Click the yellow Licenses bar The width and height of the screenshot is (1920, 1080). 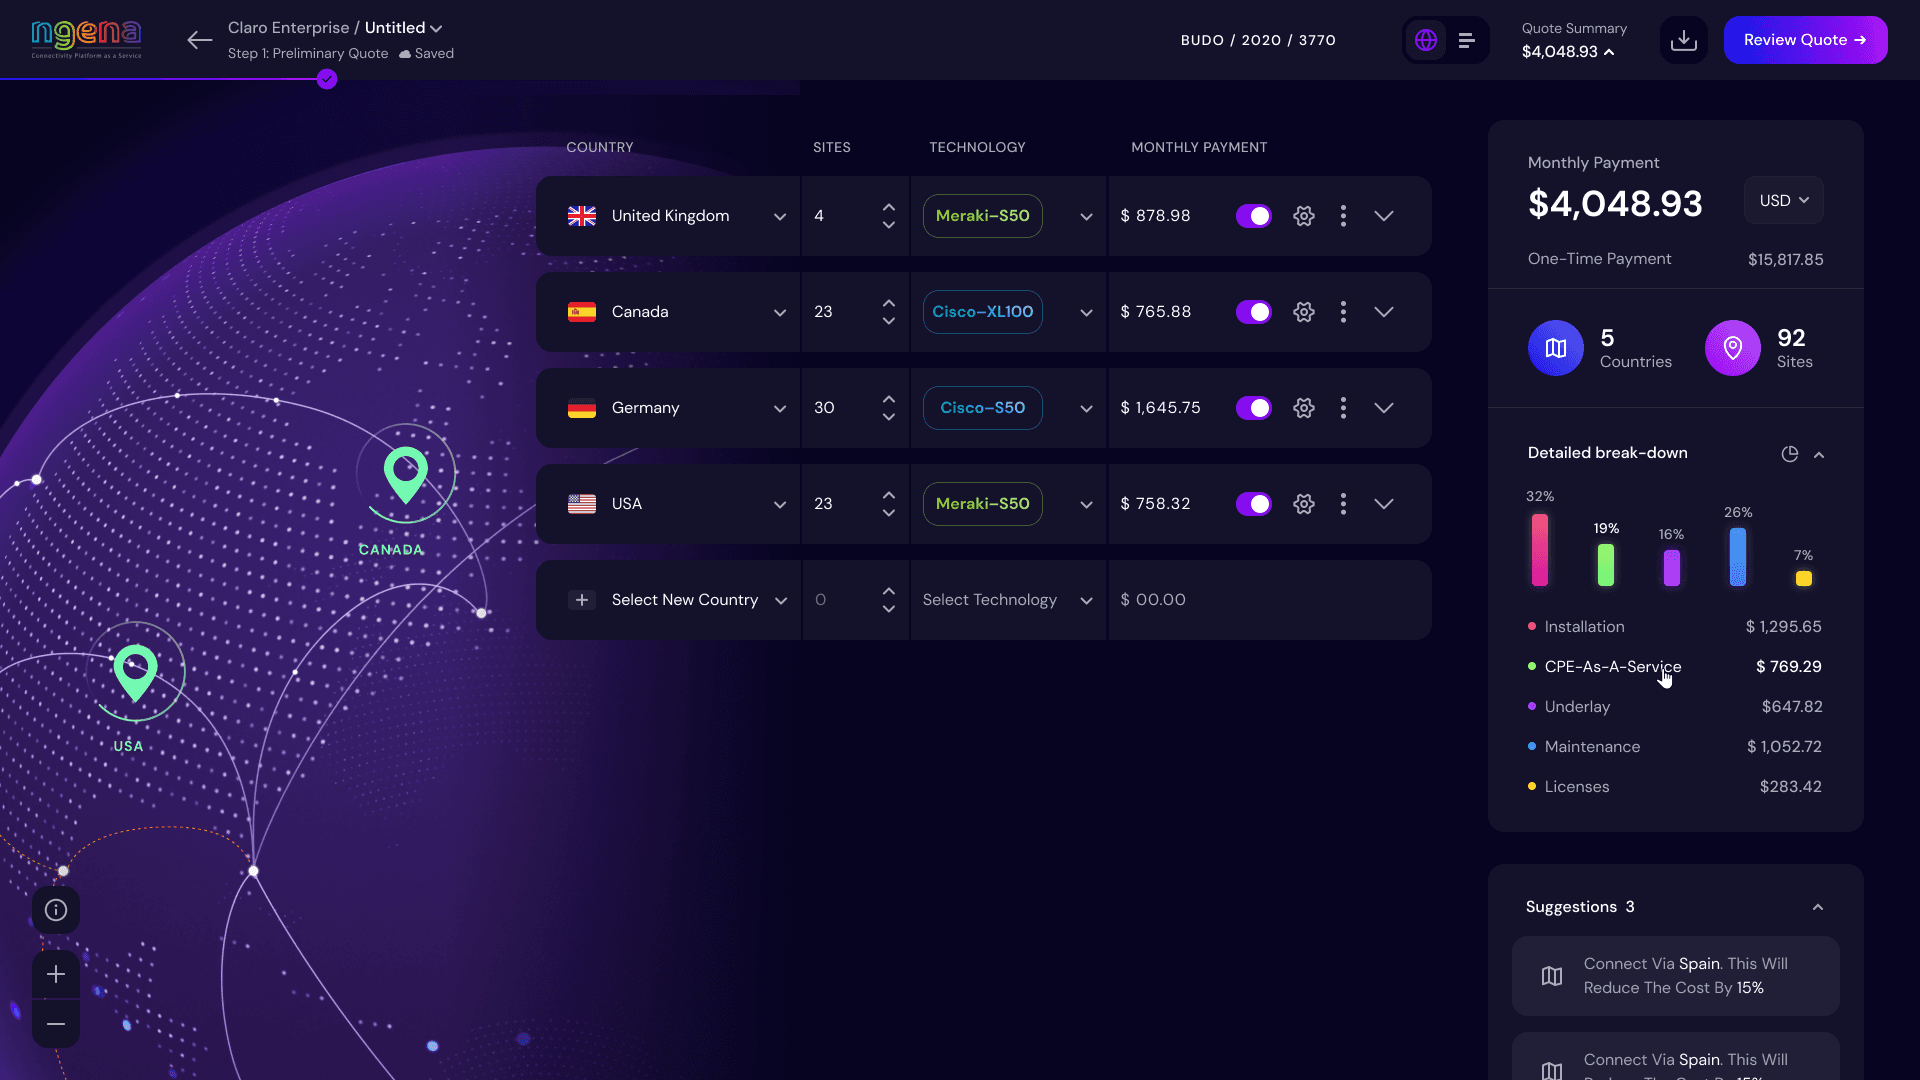coord(1804,578)
